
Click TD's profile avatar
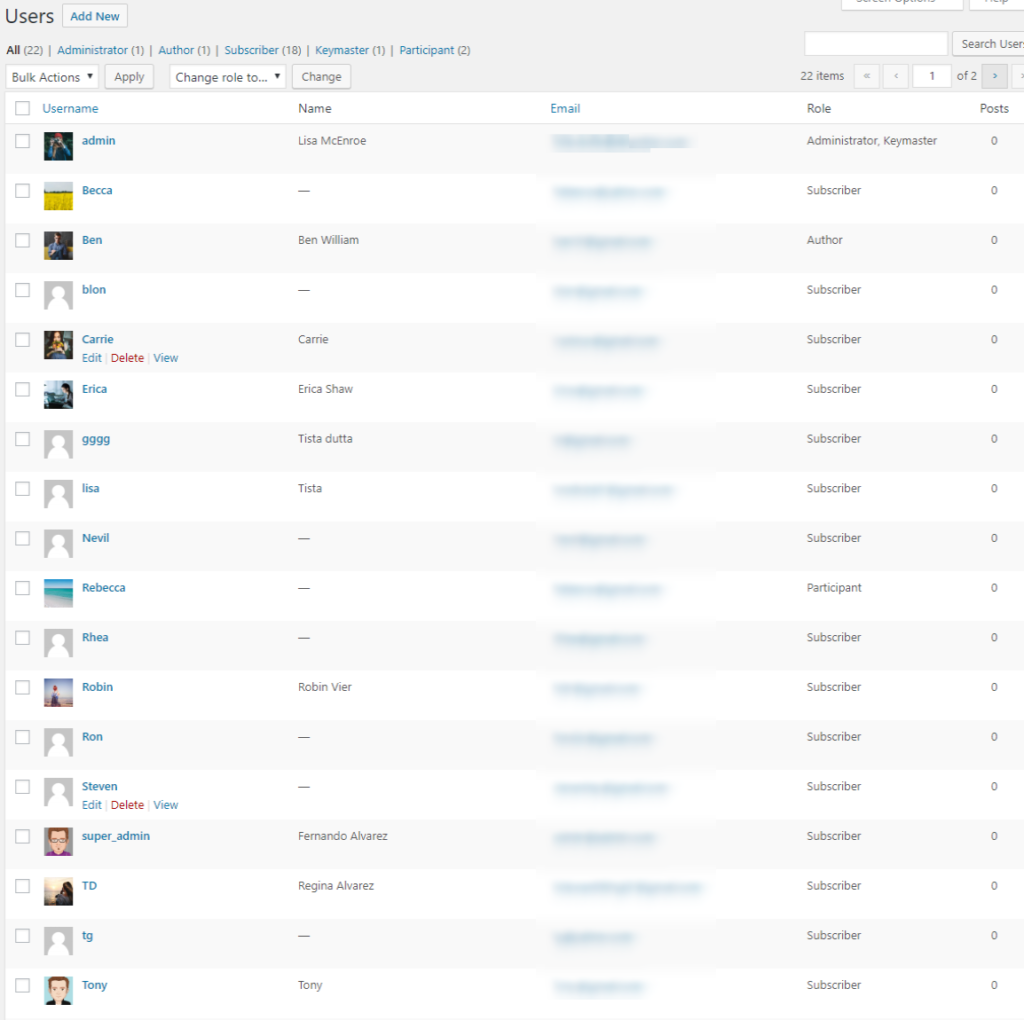point(57,893)
